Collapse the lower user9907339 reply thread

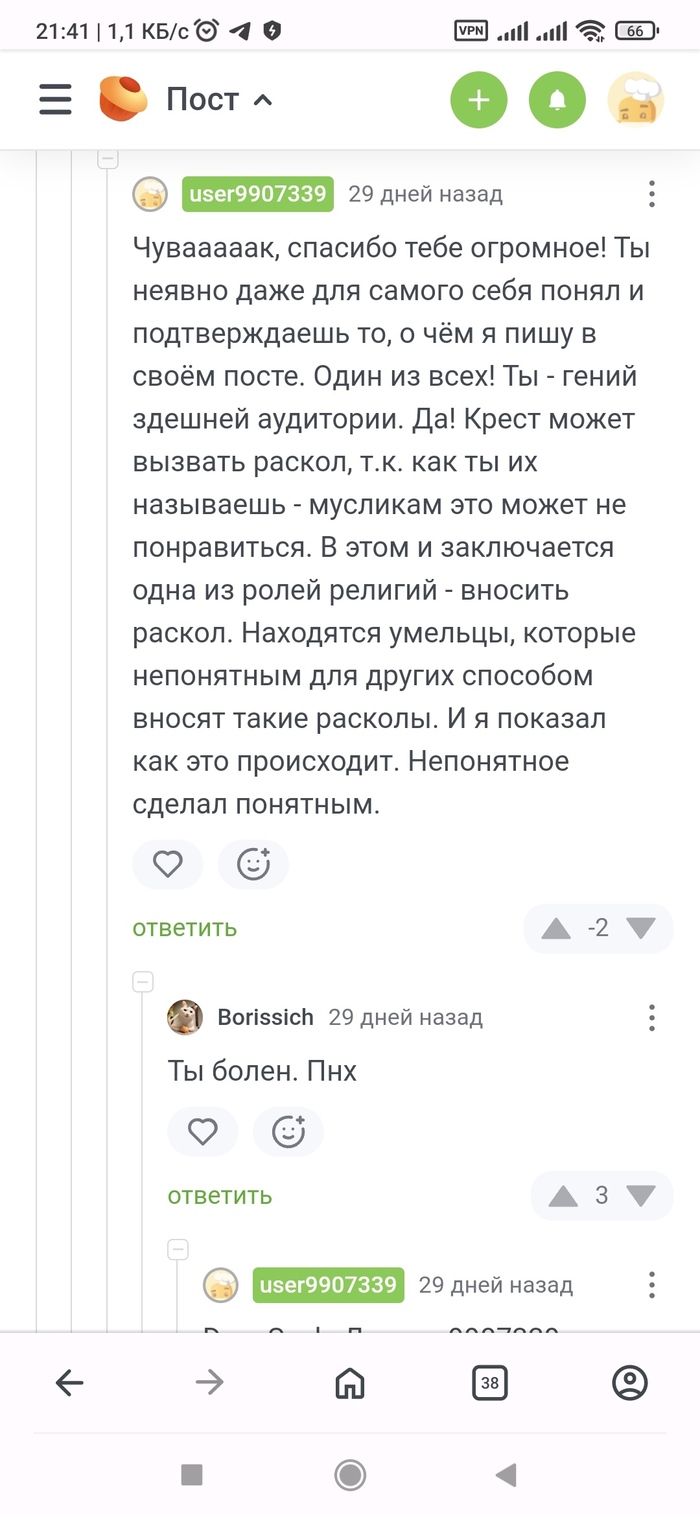(x=178, y=1249)
